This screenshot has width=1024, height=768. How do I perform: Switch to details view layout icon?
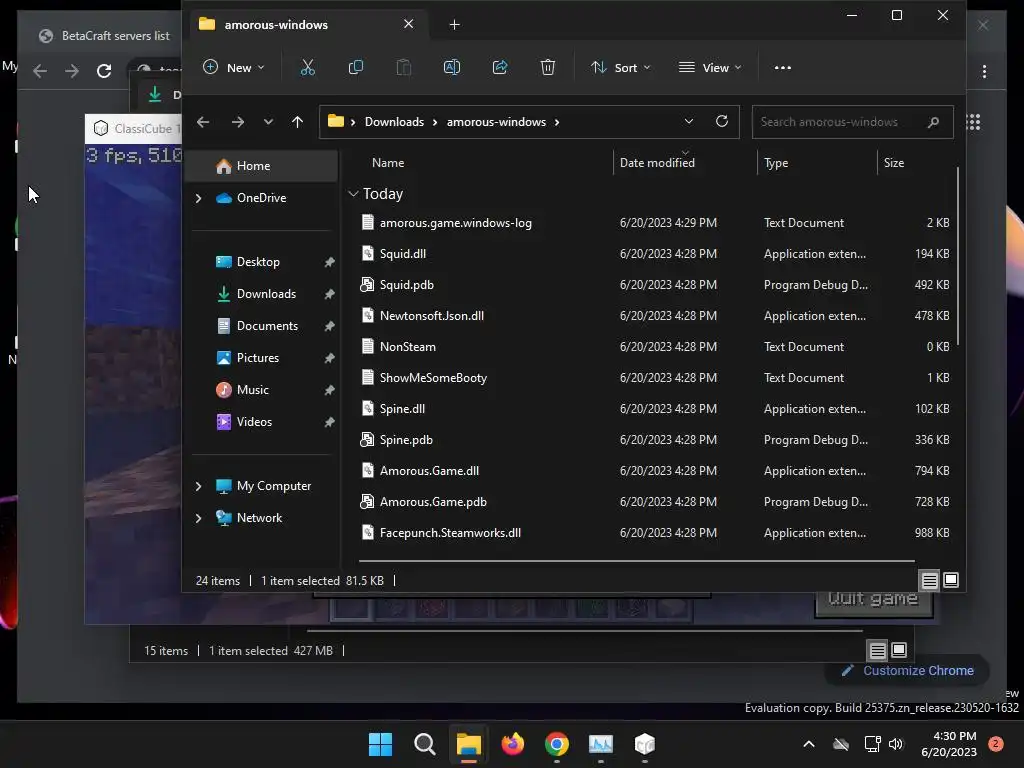coord(929,580)
